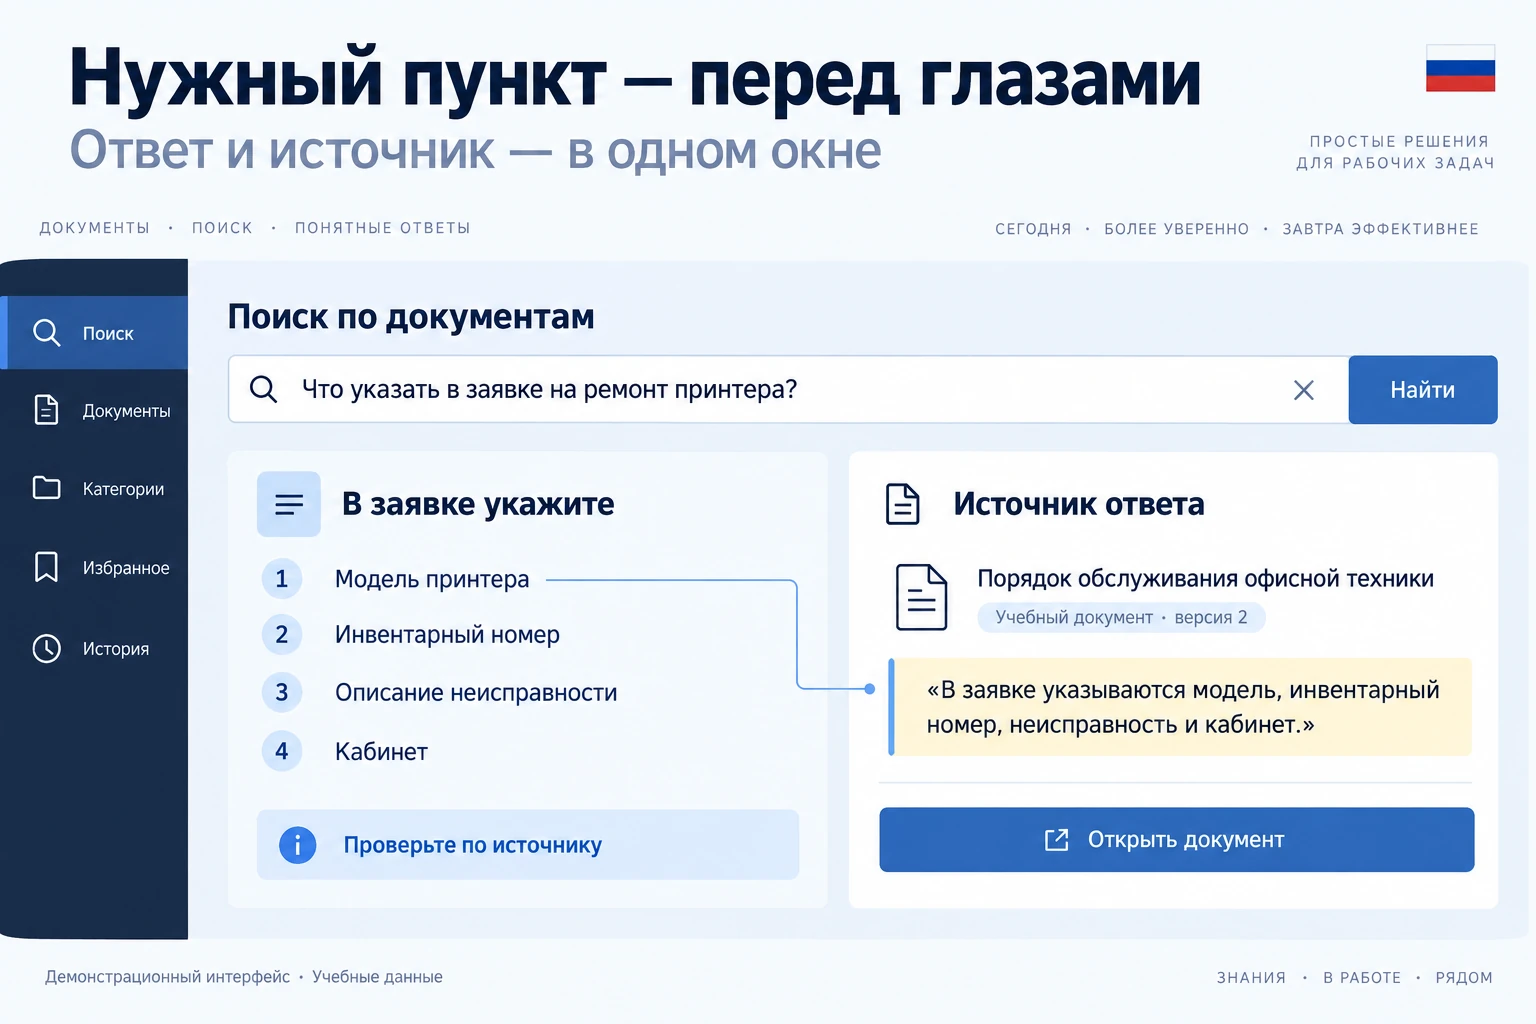Image resolution: width=1536 pixels, height=1024 pixels.
Task: Click the Russian flag icon in header
Action: tap(1460, 68)
